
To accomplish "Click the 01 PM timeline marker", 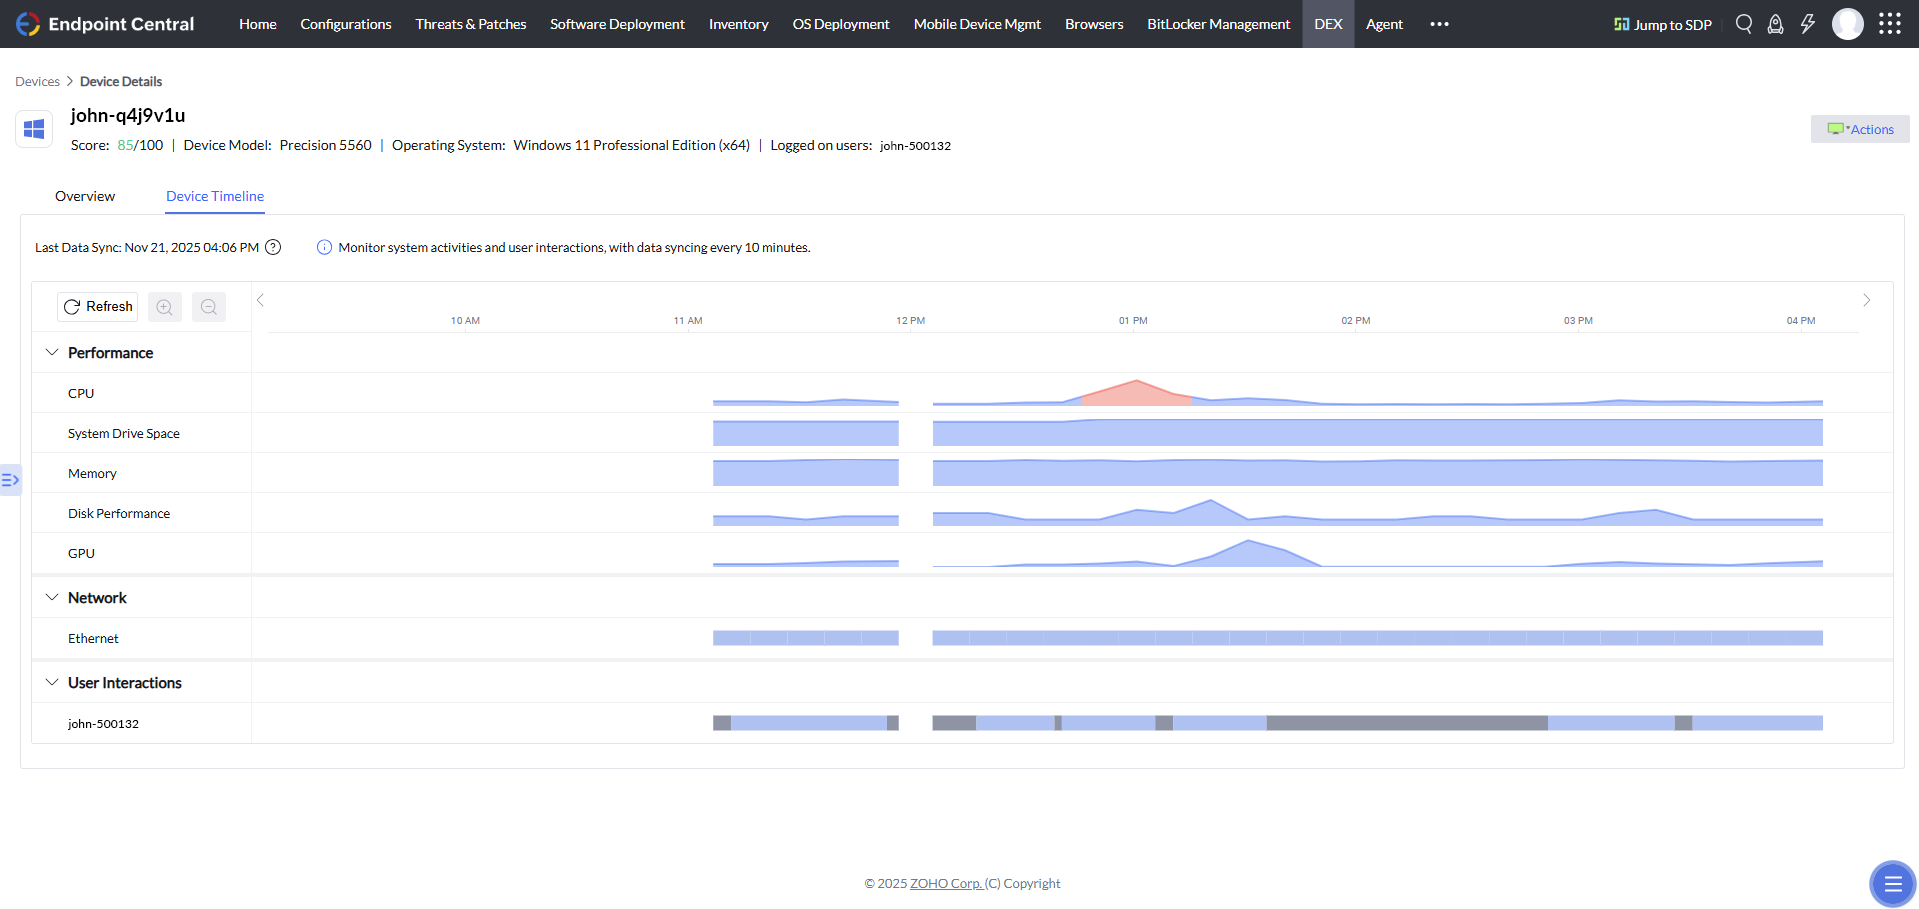I will pyautogui.click(x=1133, y=321).
